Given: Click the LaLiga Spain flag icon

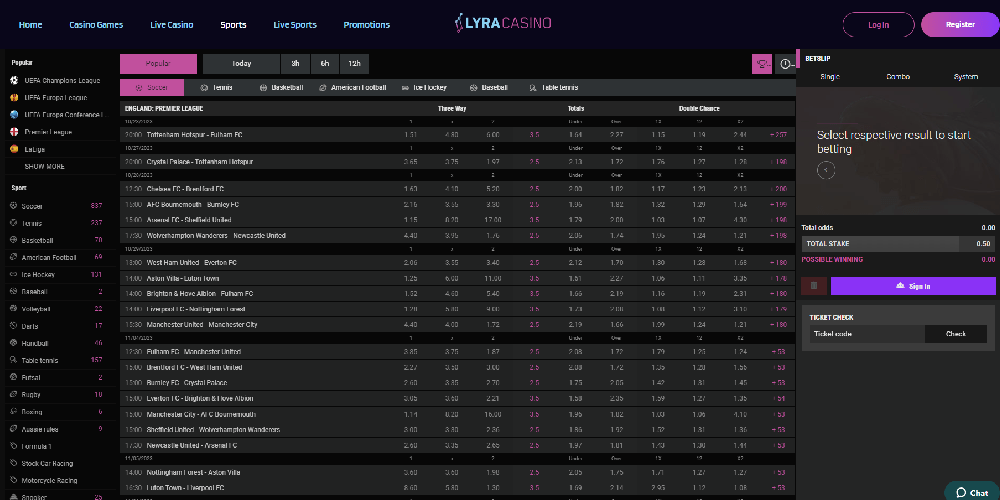Looking at the screenshot, I should pos(13,149).
